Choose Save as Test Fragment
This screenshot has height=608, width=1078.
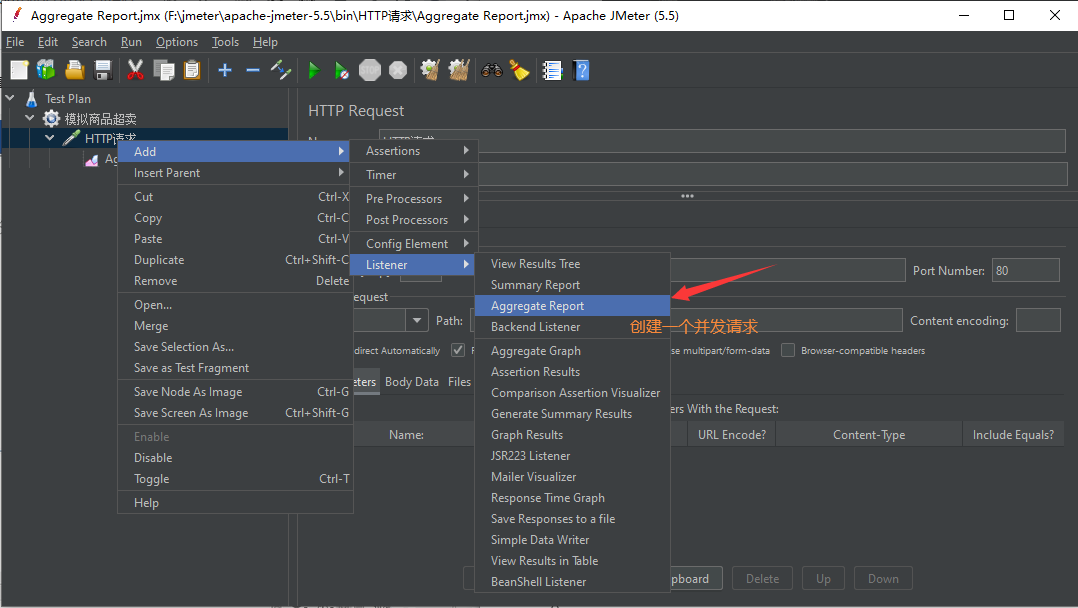(x=235, y=368)
